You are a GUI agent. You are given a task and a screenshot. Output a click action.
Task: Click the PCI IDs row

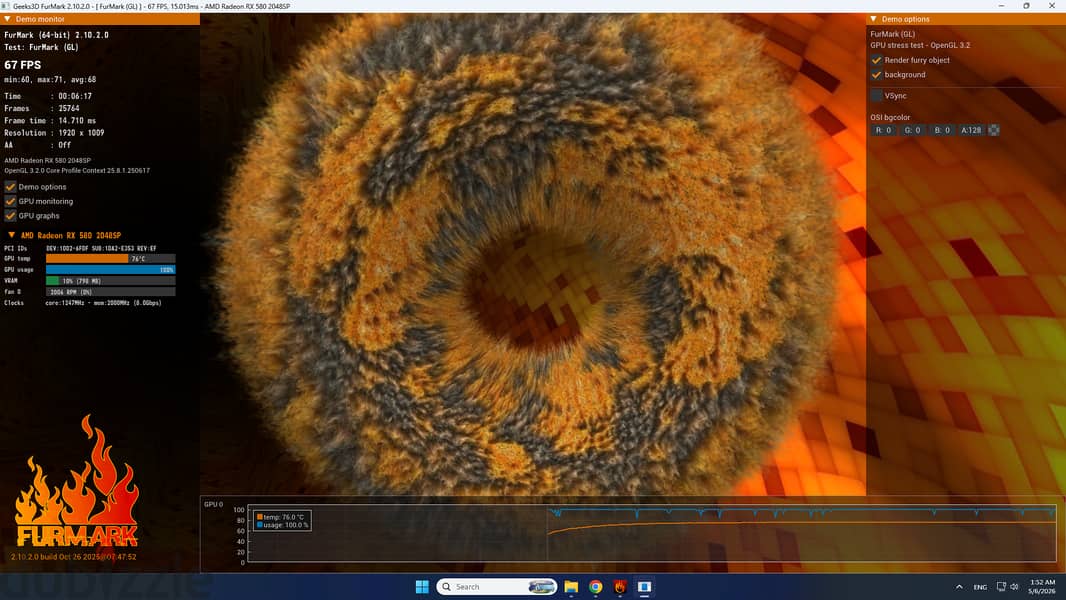(x=80, y=249)
